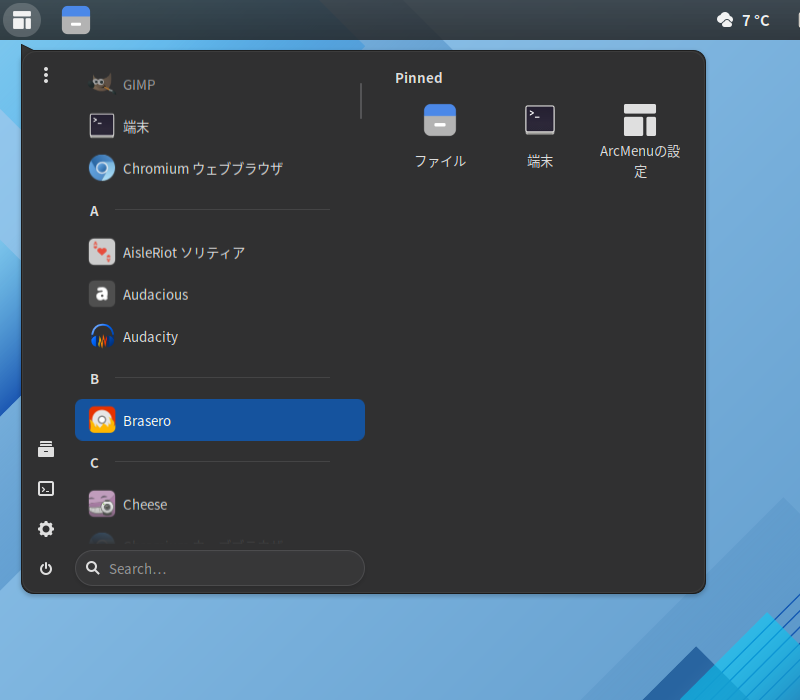Screen dimensions: 800x700
Task: Click the weather indicator showing 7 °C
Action: 743,20
